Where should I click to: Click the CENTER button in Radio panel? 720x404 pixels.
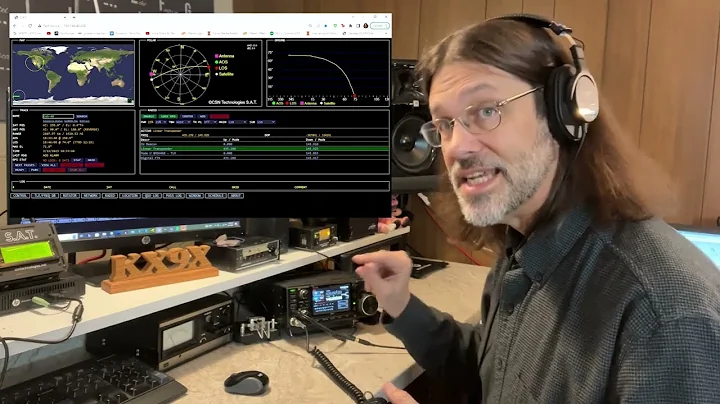pyautogui.click(x=187, y=116)
